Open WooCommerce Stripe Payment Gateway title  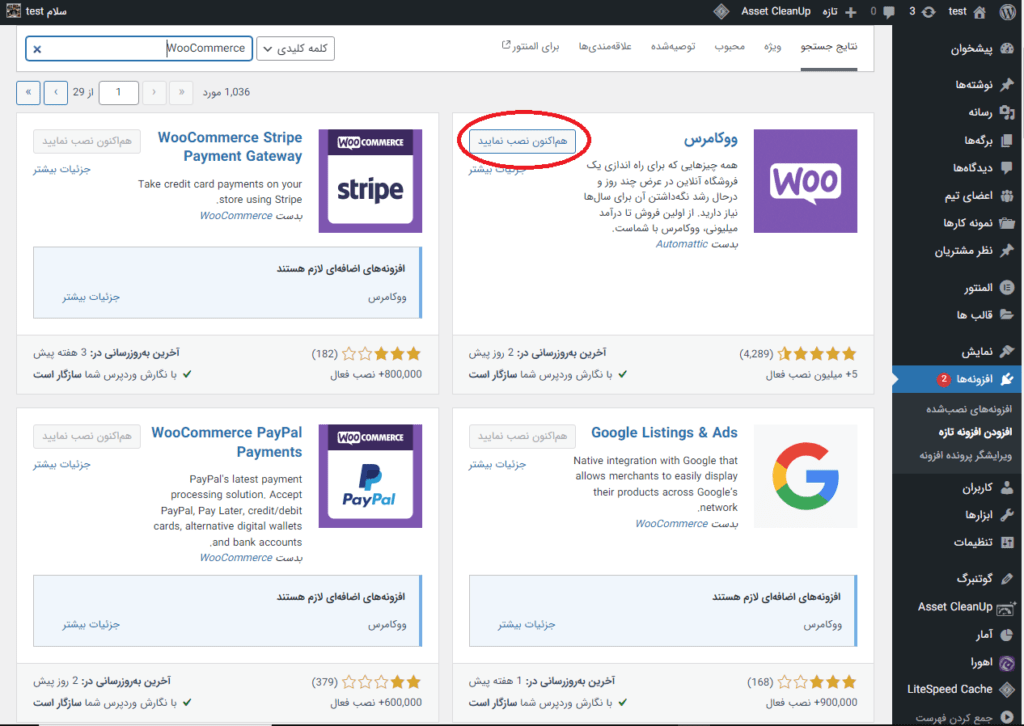pyautogui.click(x=230, y=147)
